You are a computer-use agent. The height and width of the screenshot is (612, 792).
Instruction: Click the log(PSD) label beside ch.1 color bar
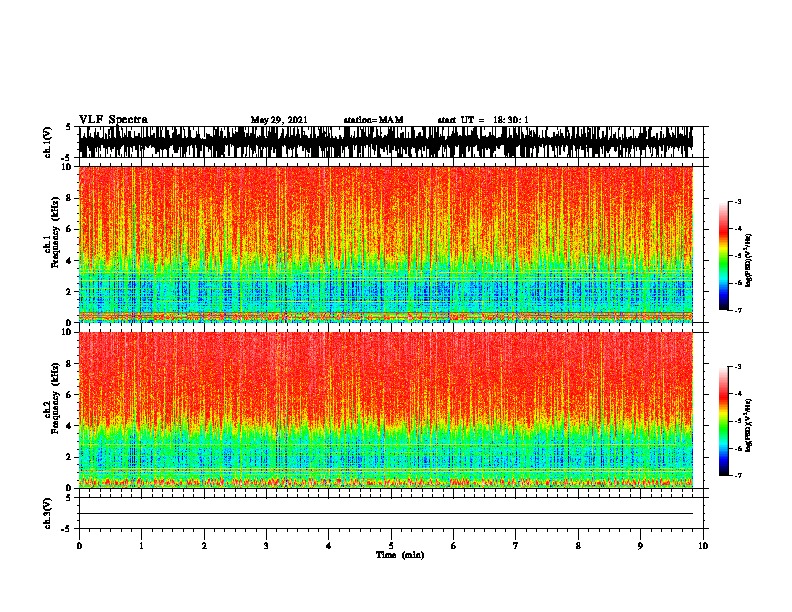click(749, 261)
